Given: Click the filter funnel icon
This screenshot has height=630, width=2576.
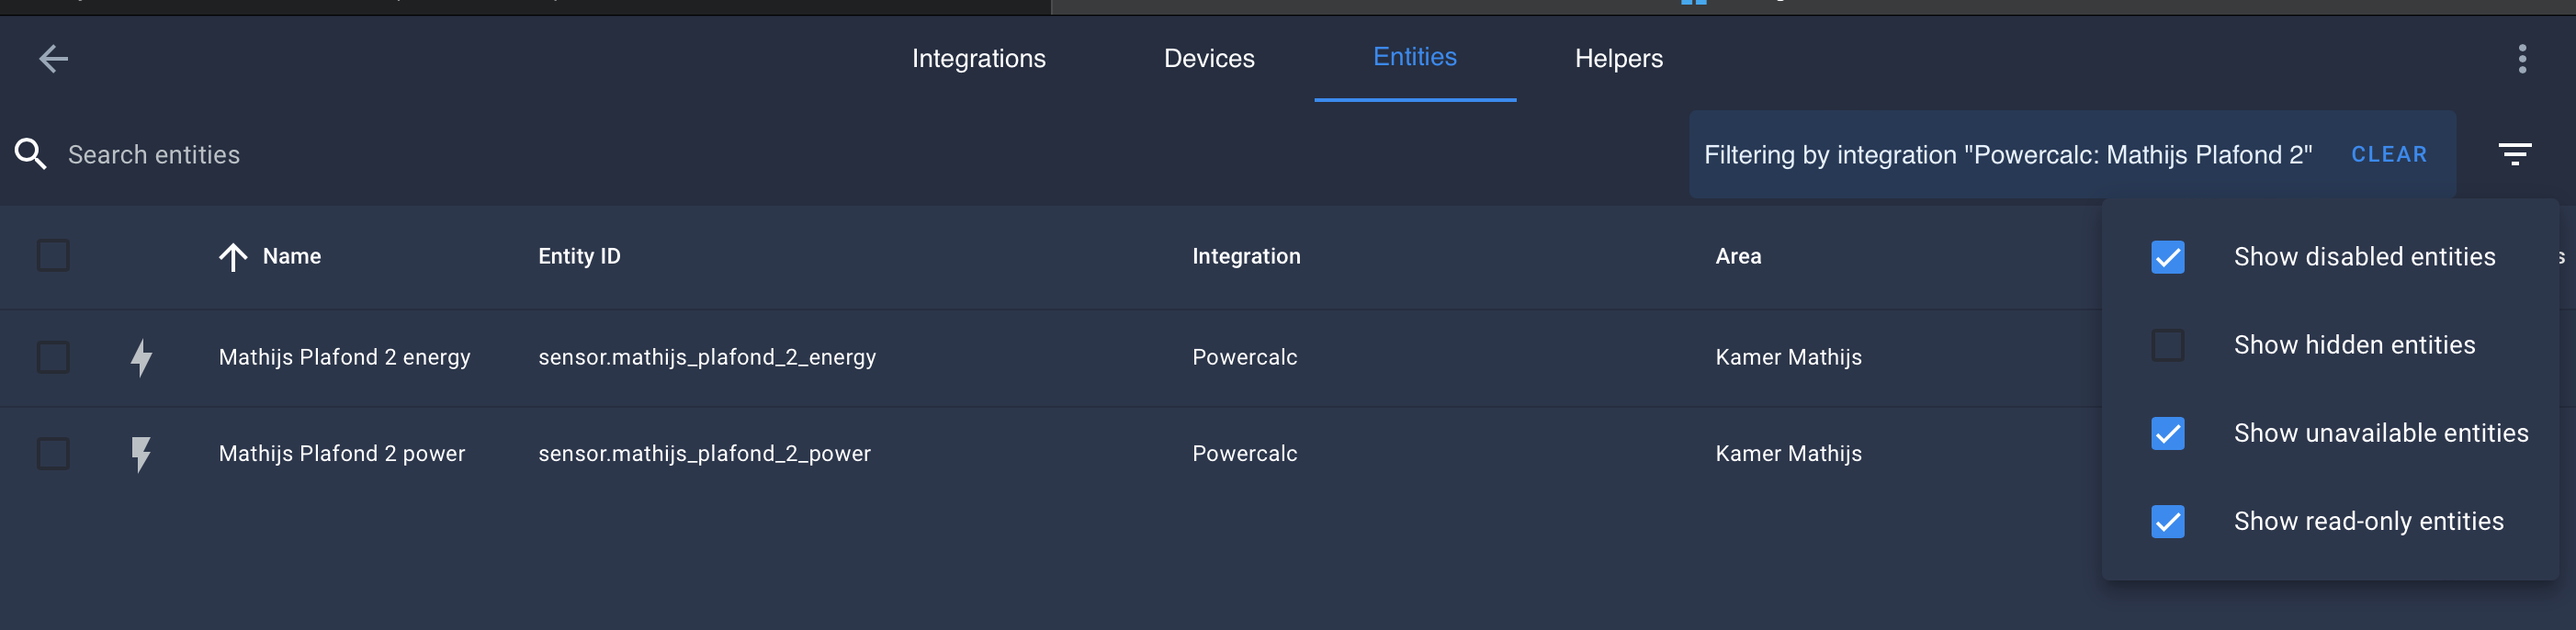Looking at the screenshot, I should pos(2516,153).
